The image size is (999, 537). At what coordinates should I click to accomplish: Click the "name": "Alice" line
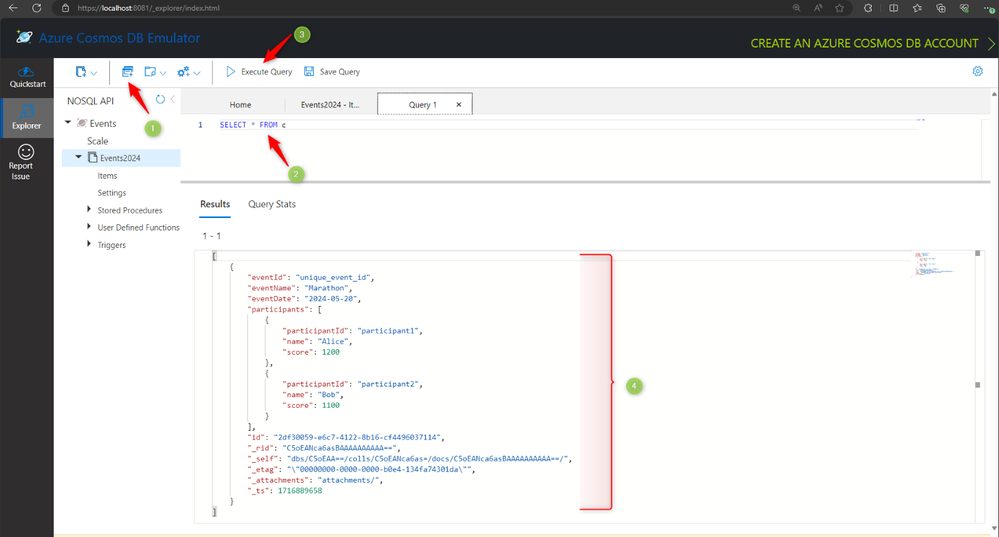(317, 341)
